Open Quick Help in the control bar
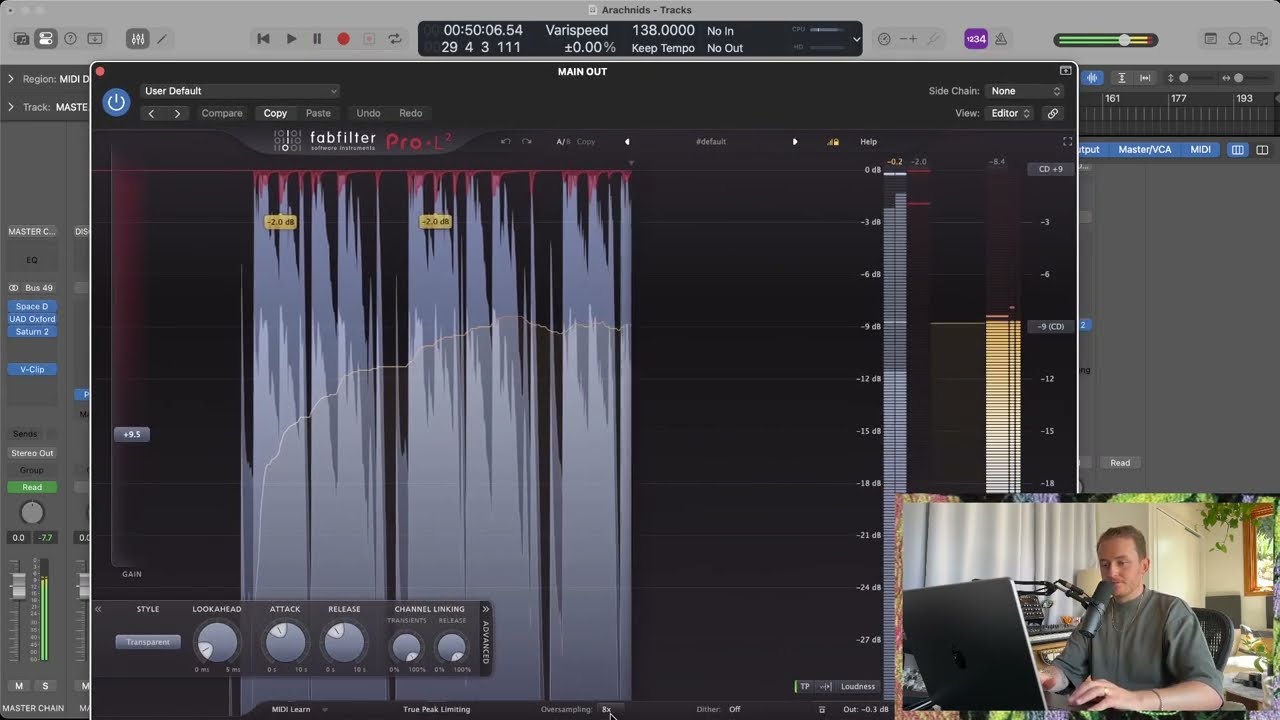The height and width of the screenshot is (720, 1280). pyautogui.click(x=70, y=39)
